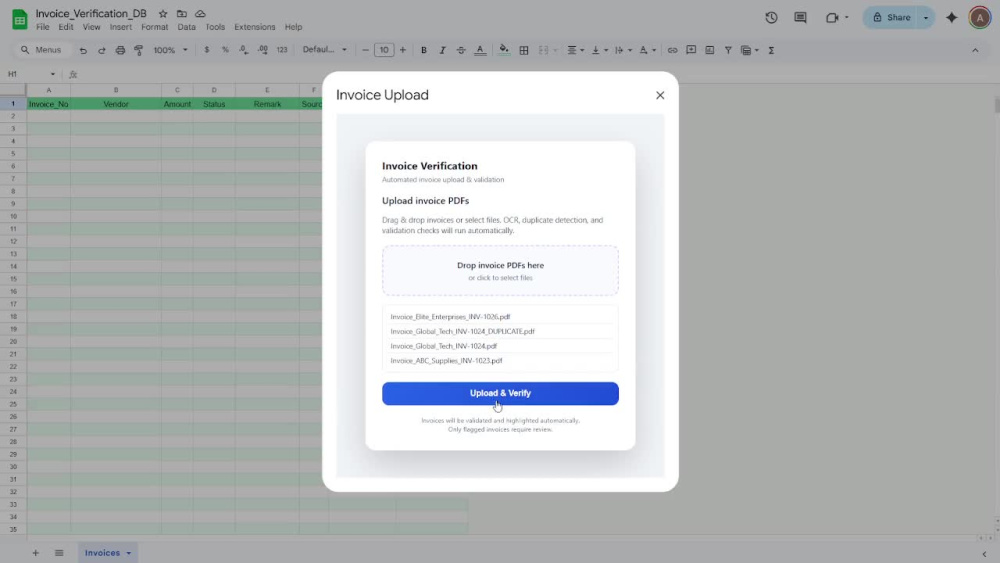The image size is (1000, 563).
Task: Toggle strikethrough formatting
Action: [x=460, y=50]
